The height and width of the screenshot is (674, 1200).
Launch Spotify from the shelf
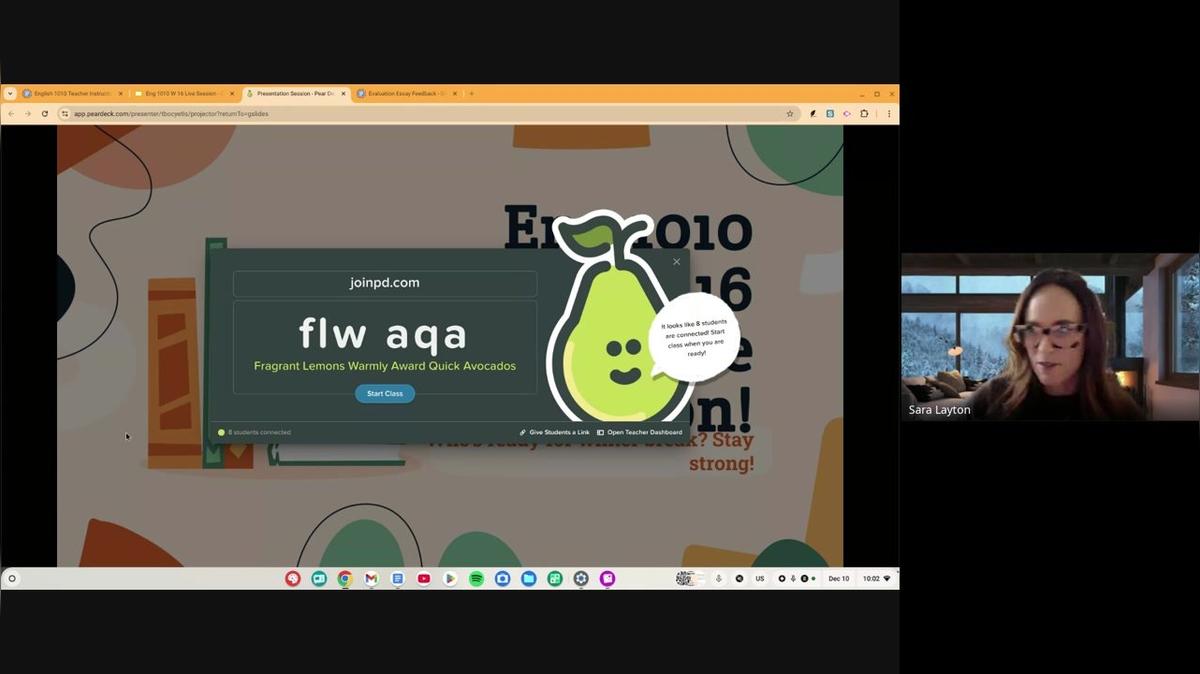point(476,579)
